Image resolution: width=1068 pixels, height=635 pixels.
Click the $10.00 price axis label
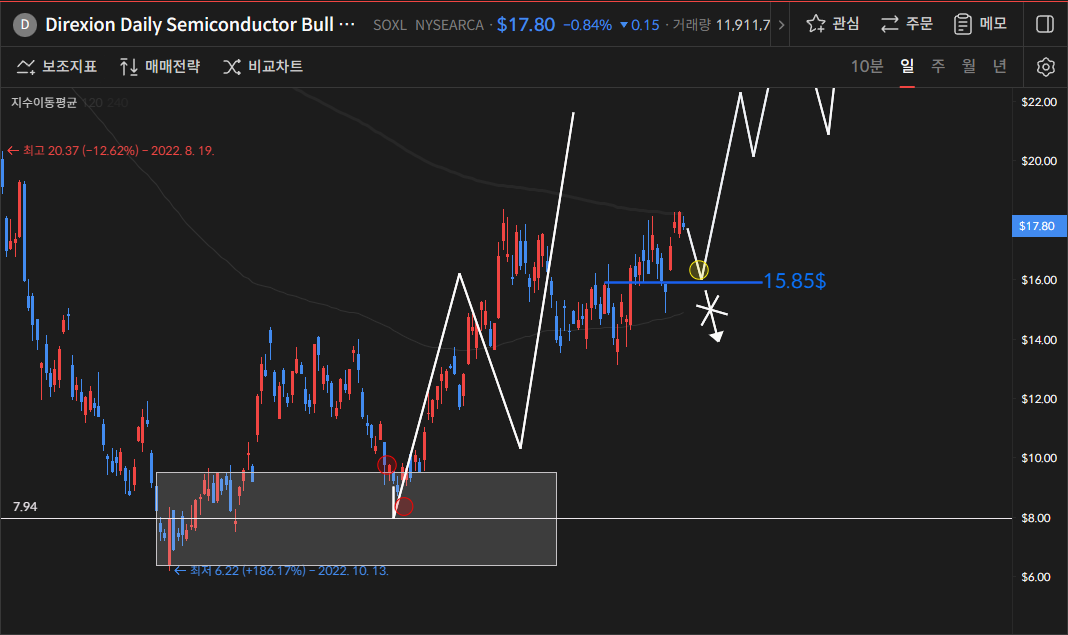tap(1039, 458)
